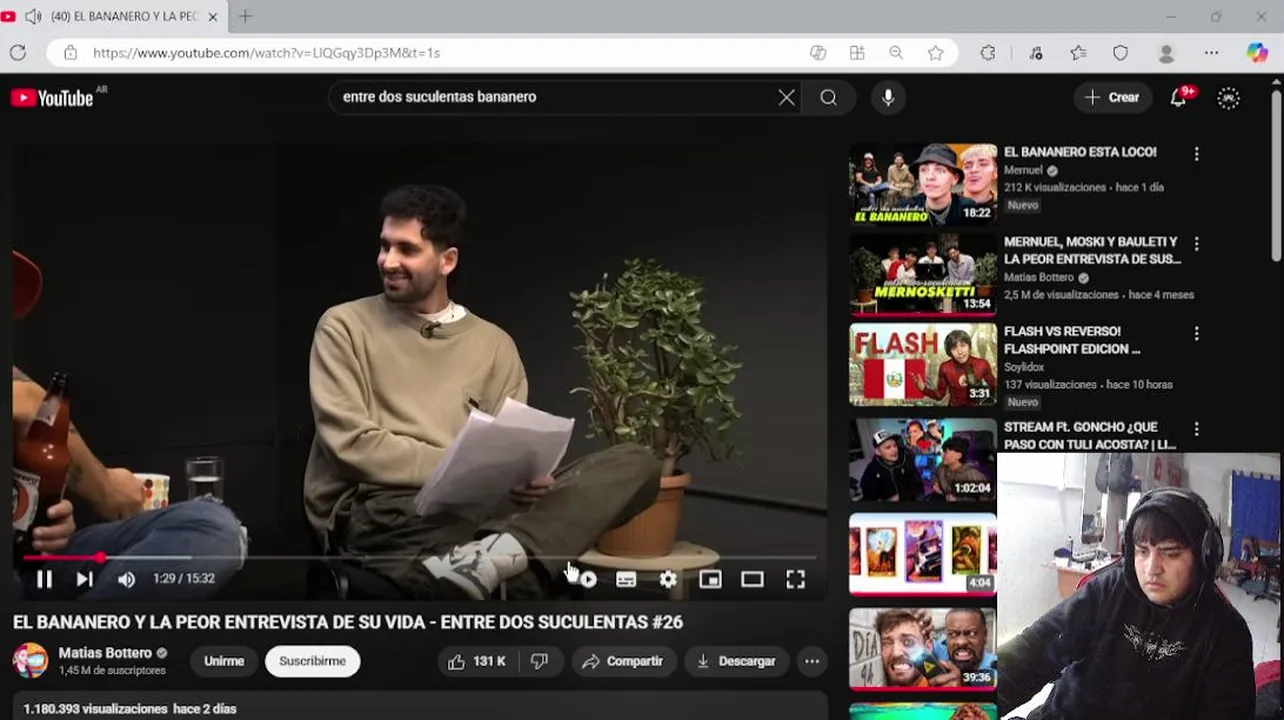
Task: Open browser profile icon
Action: coord(1166,53)
